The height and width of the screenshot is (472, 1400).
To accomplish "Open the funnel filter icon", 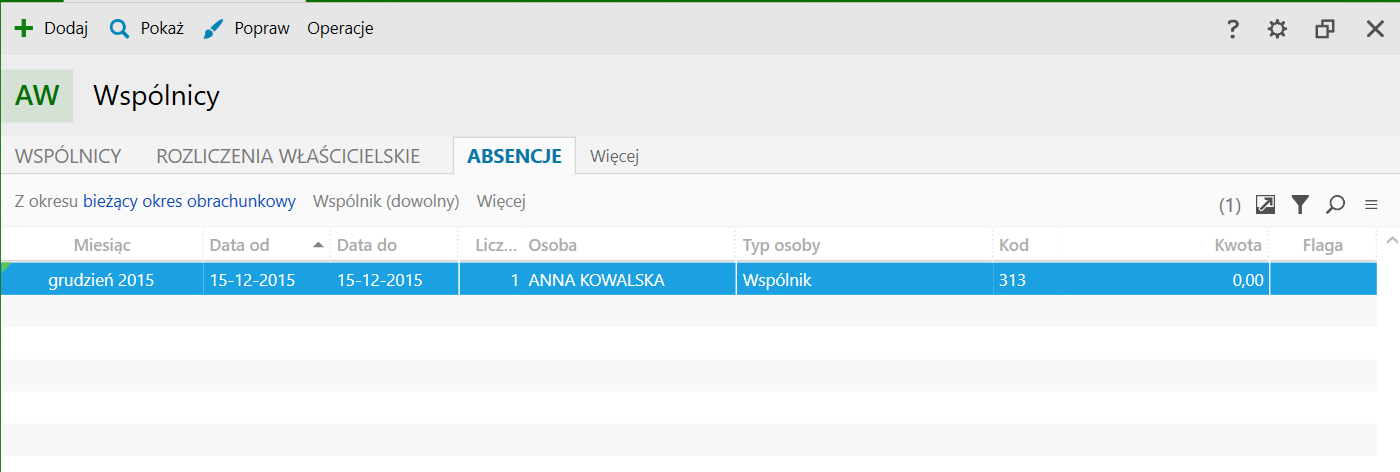I will 1299,205.
